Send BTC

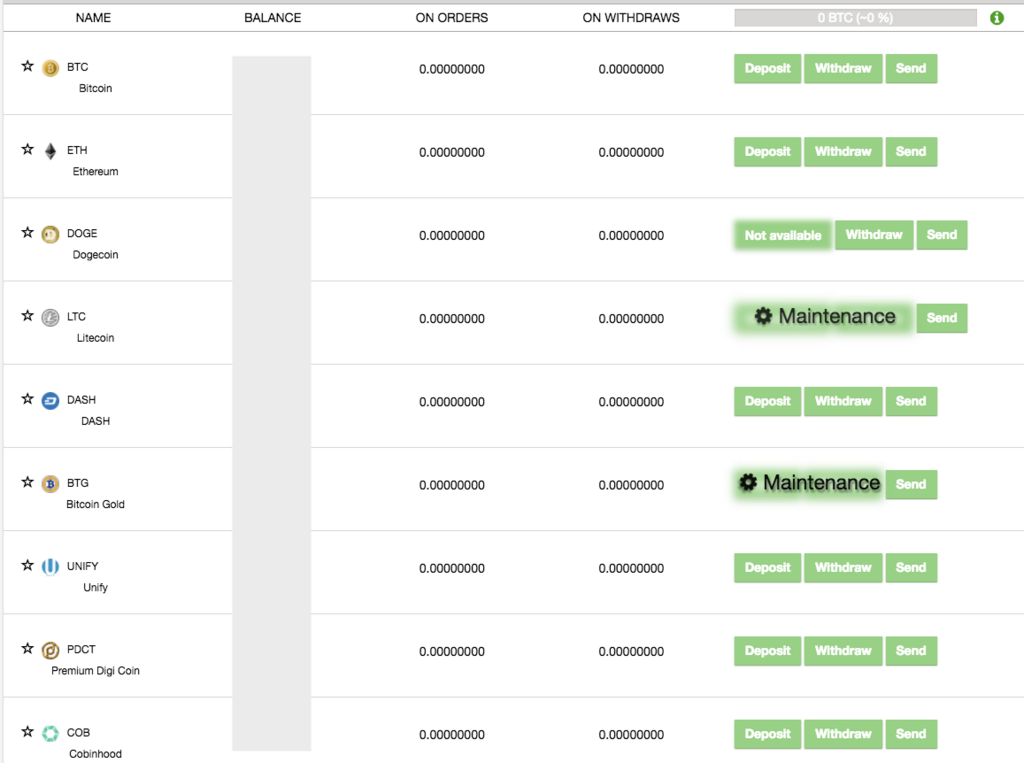tap(911, 69)
